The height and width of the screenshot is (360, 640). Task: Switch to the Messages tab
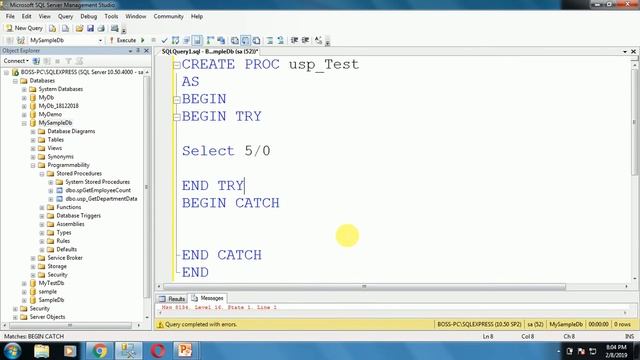(208, 298)
